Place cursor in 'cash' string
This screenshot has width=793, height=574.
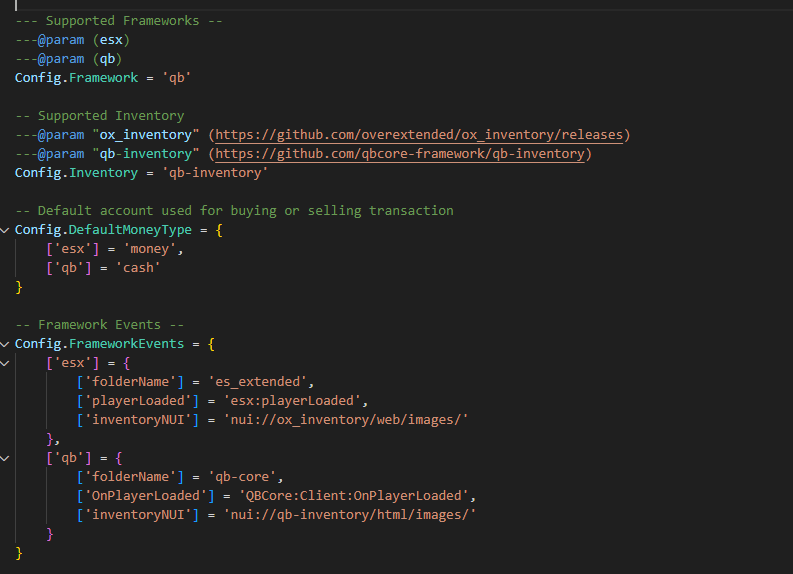tap(141, 268)
